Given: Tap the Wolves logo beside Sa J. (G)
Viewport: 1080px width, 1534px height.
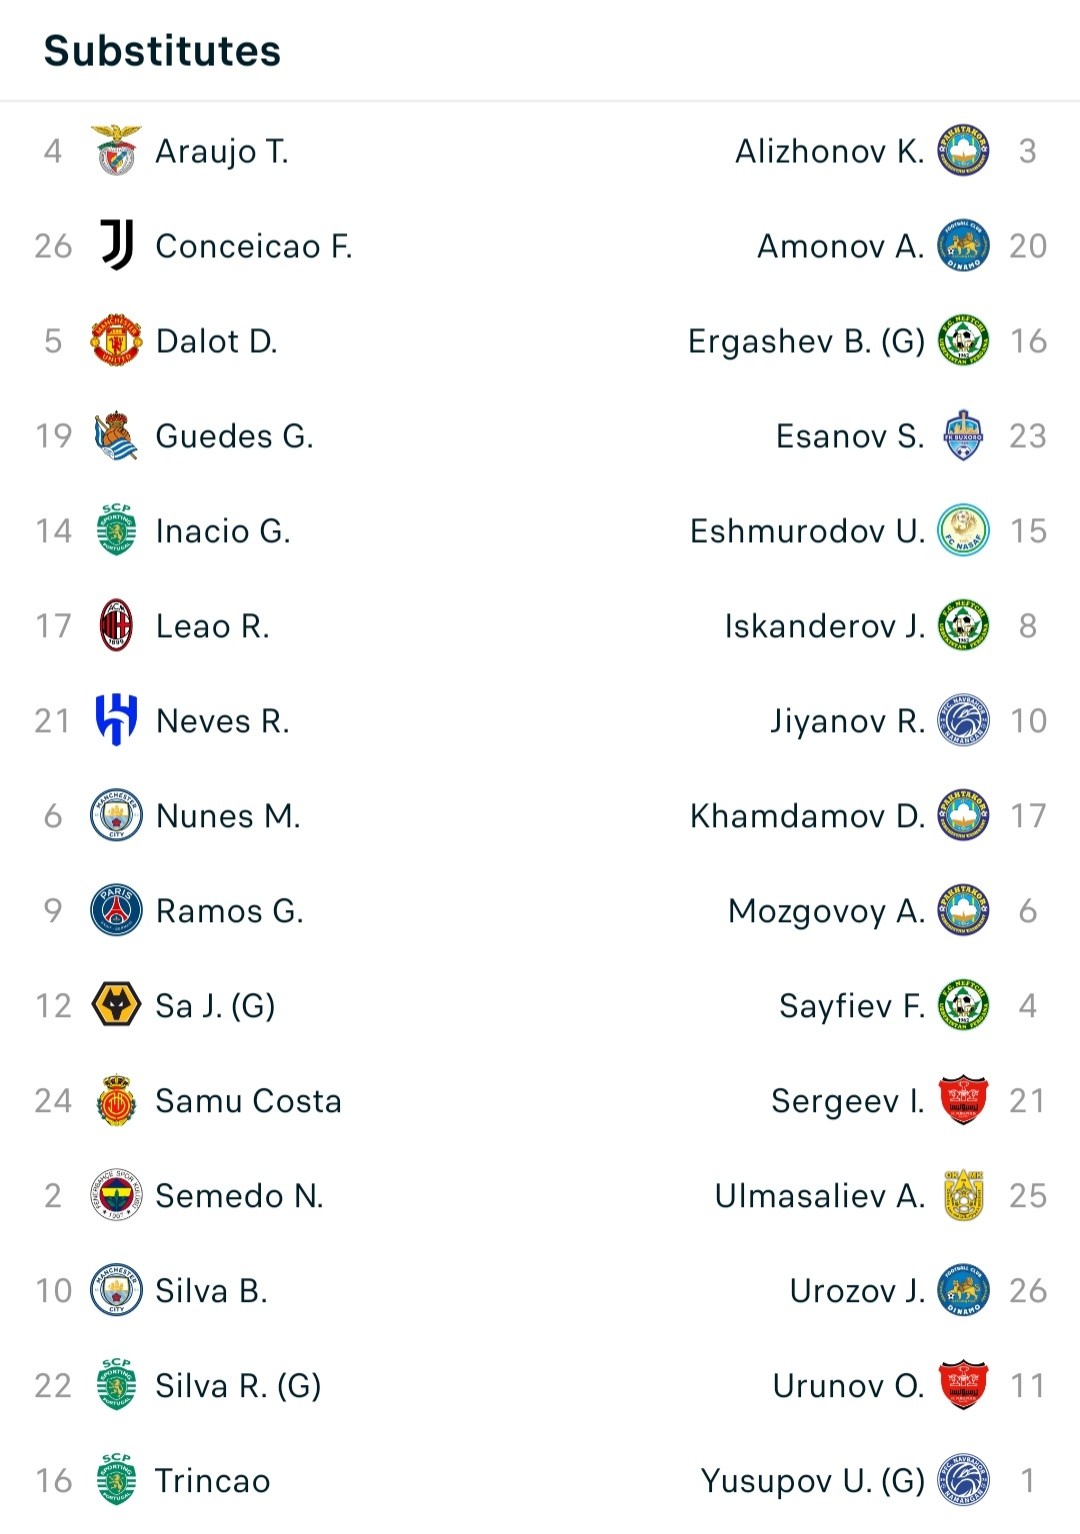Looking at the screenshot, I should point(116,1005).
